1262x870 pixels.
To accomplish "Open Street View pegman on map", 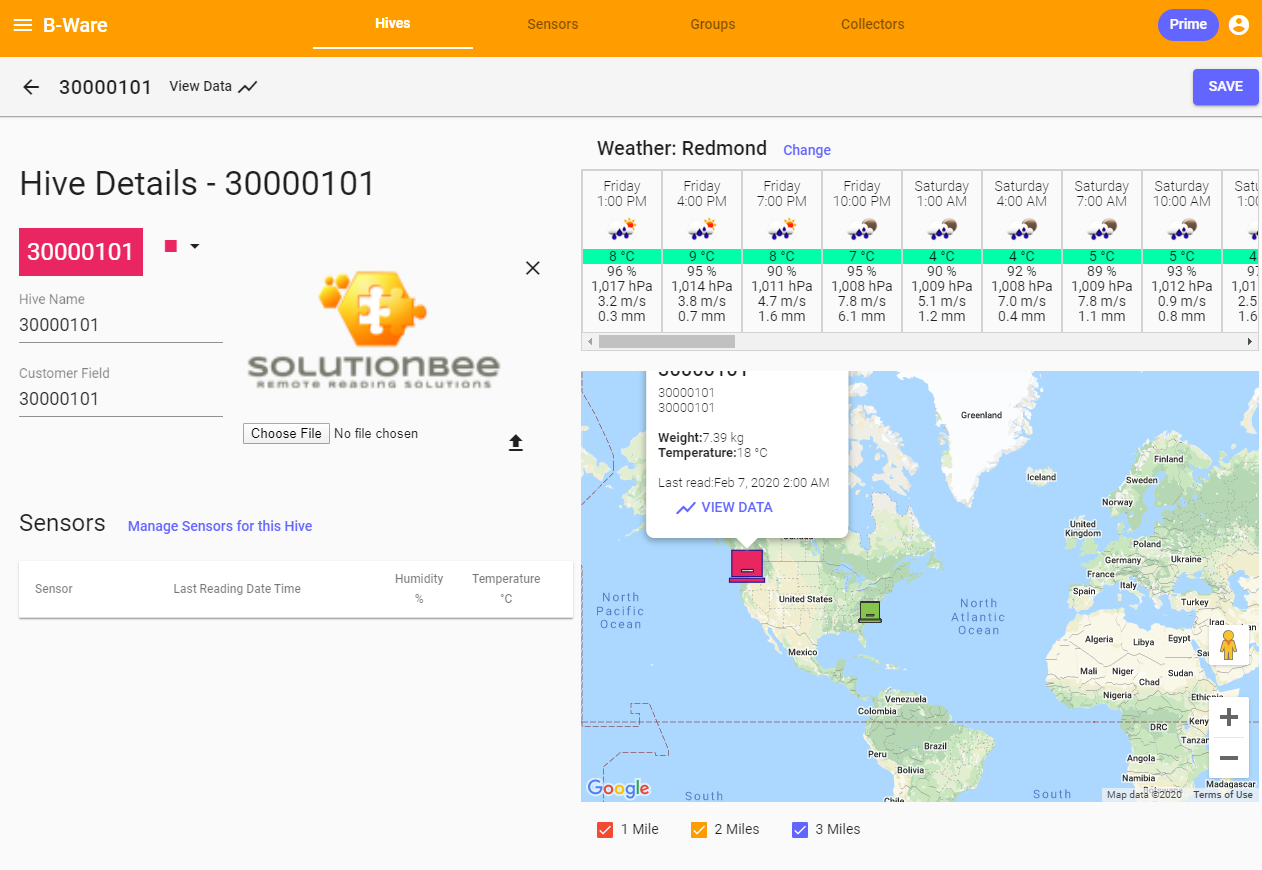I will click(1229, 645).
